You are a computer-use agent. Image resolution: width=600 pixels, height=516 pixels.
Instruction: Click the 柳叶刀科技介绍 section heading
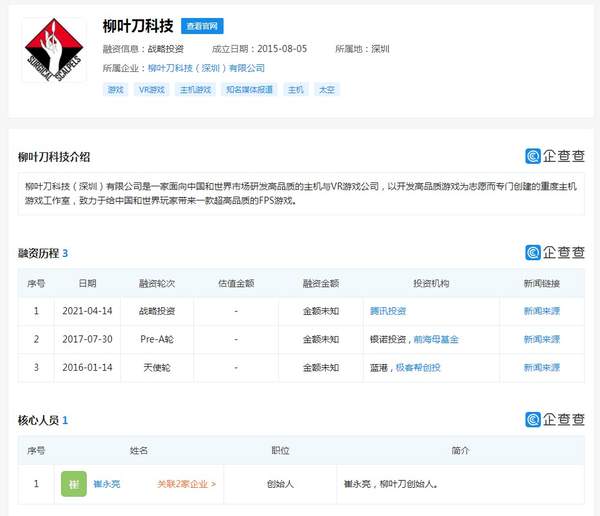point(54,157)
